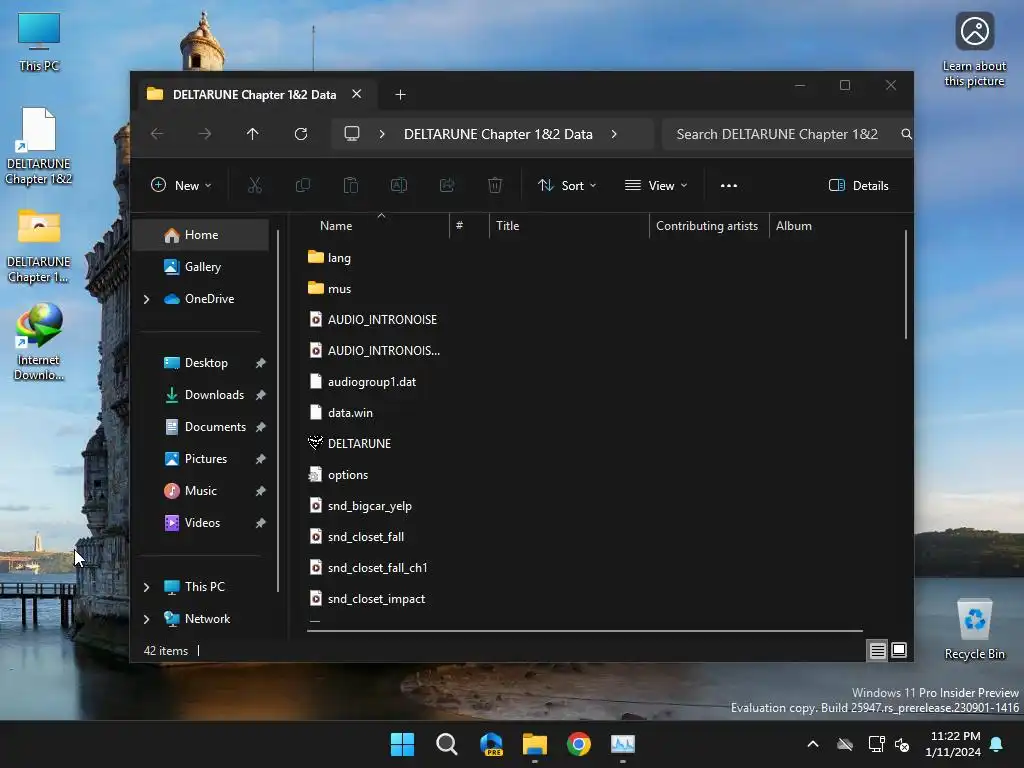
Task: Select audiogroup1.dat file
Action: tap(362, 381)
